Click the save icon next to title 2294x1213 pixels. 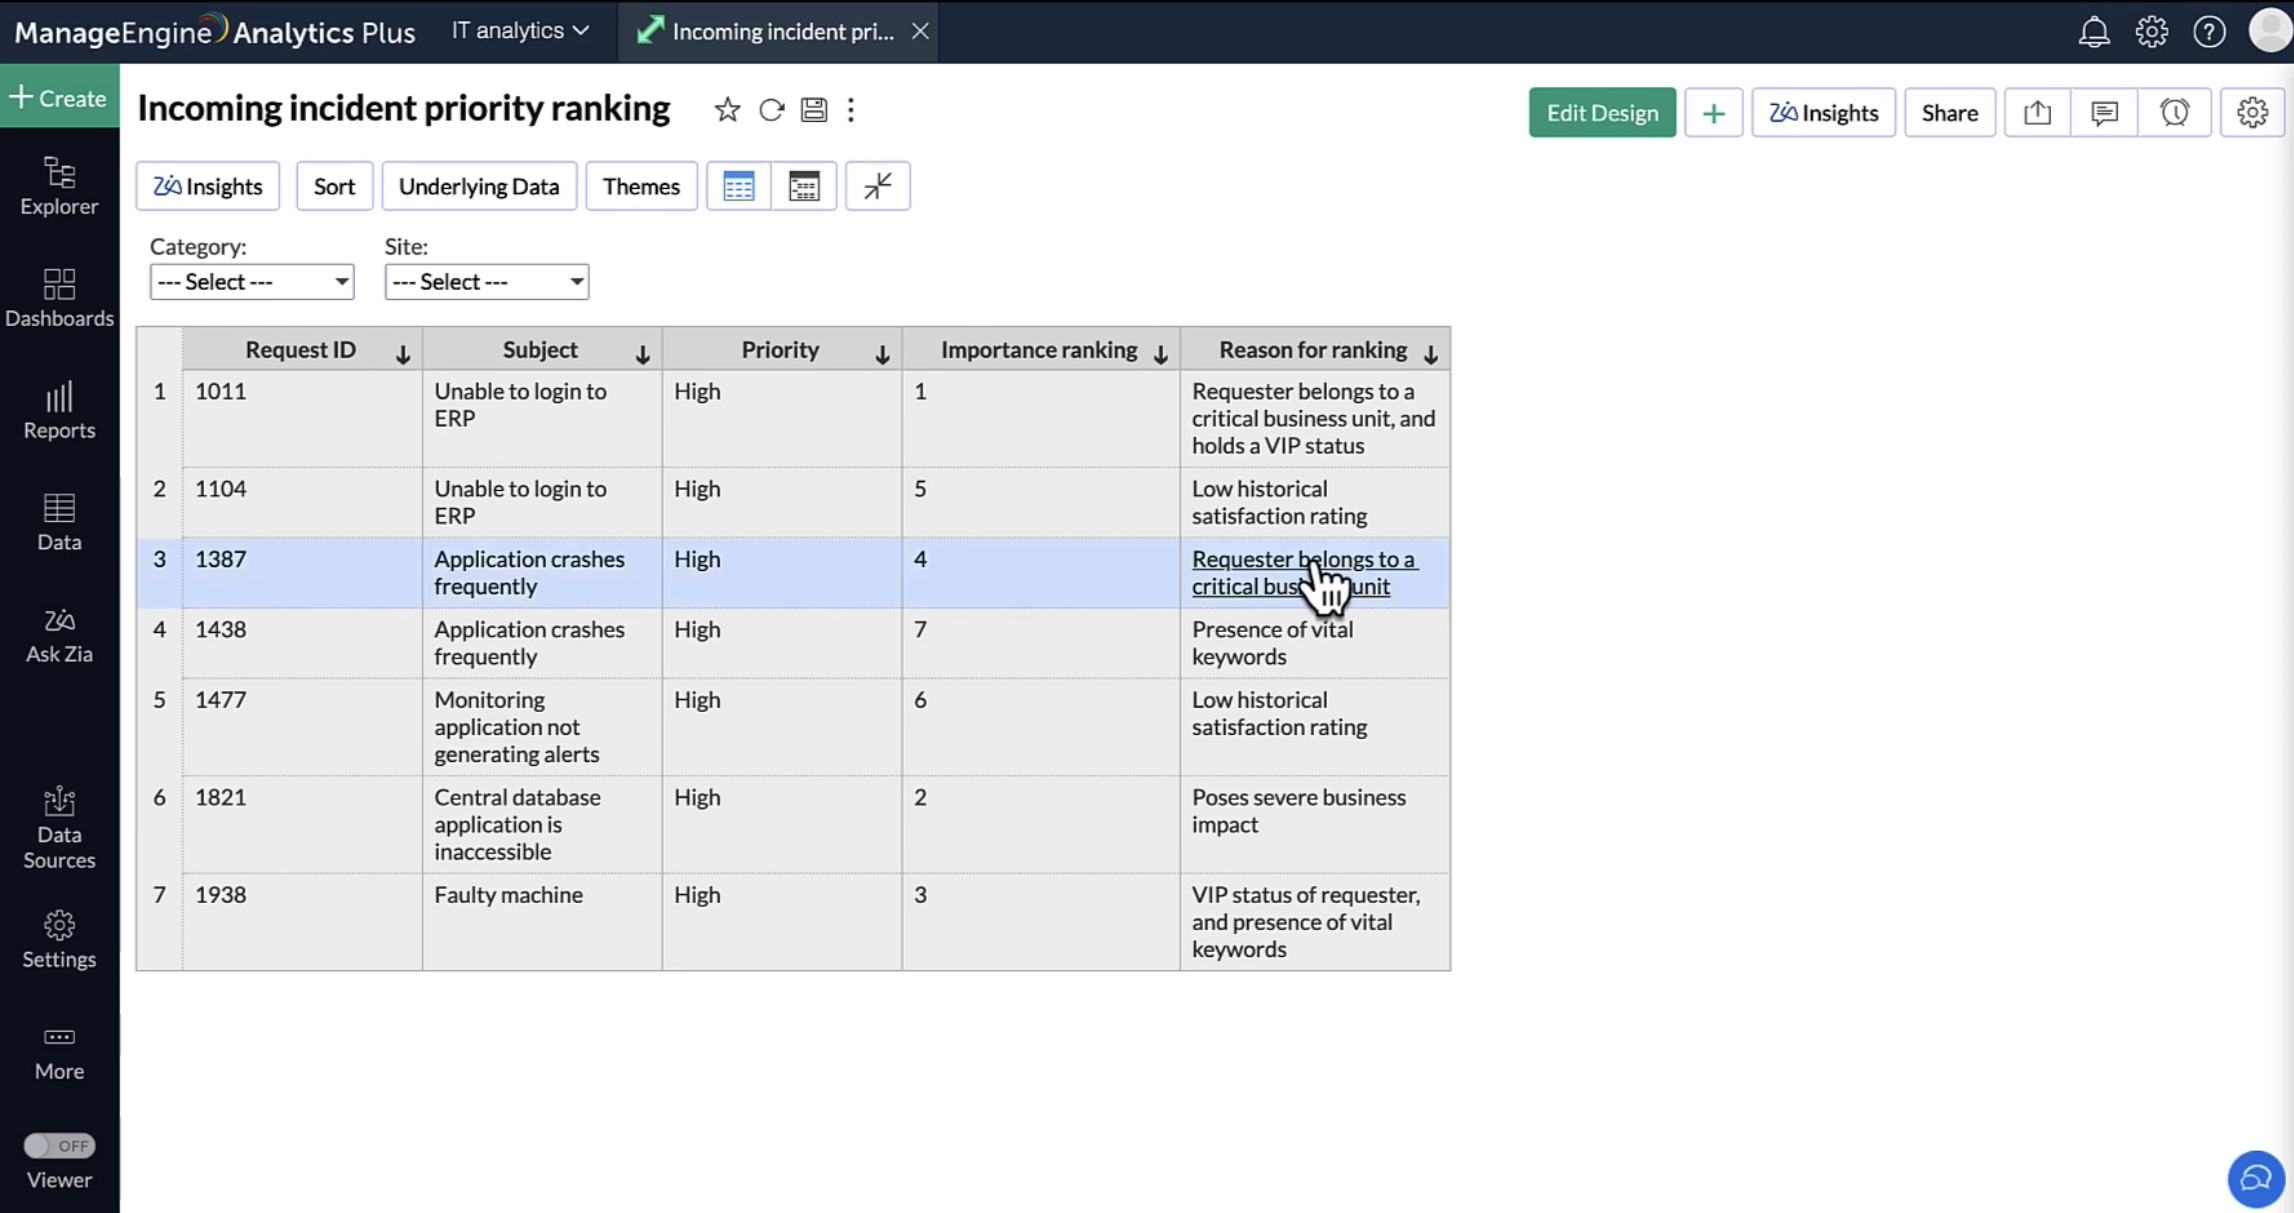pyautogui.click(x=814, y=110)
